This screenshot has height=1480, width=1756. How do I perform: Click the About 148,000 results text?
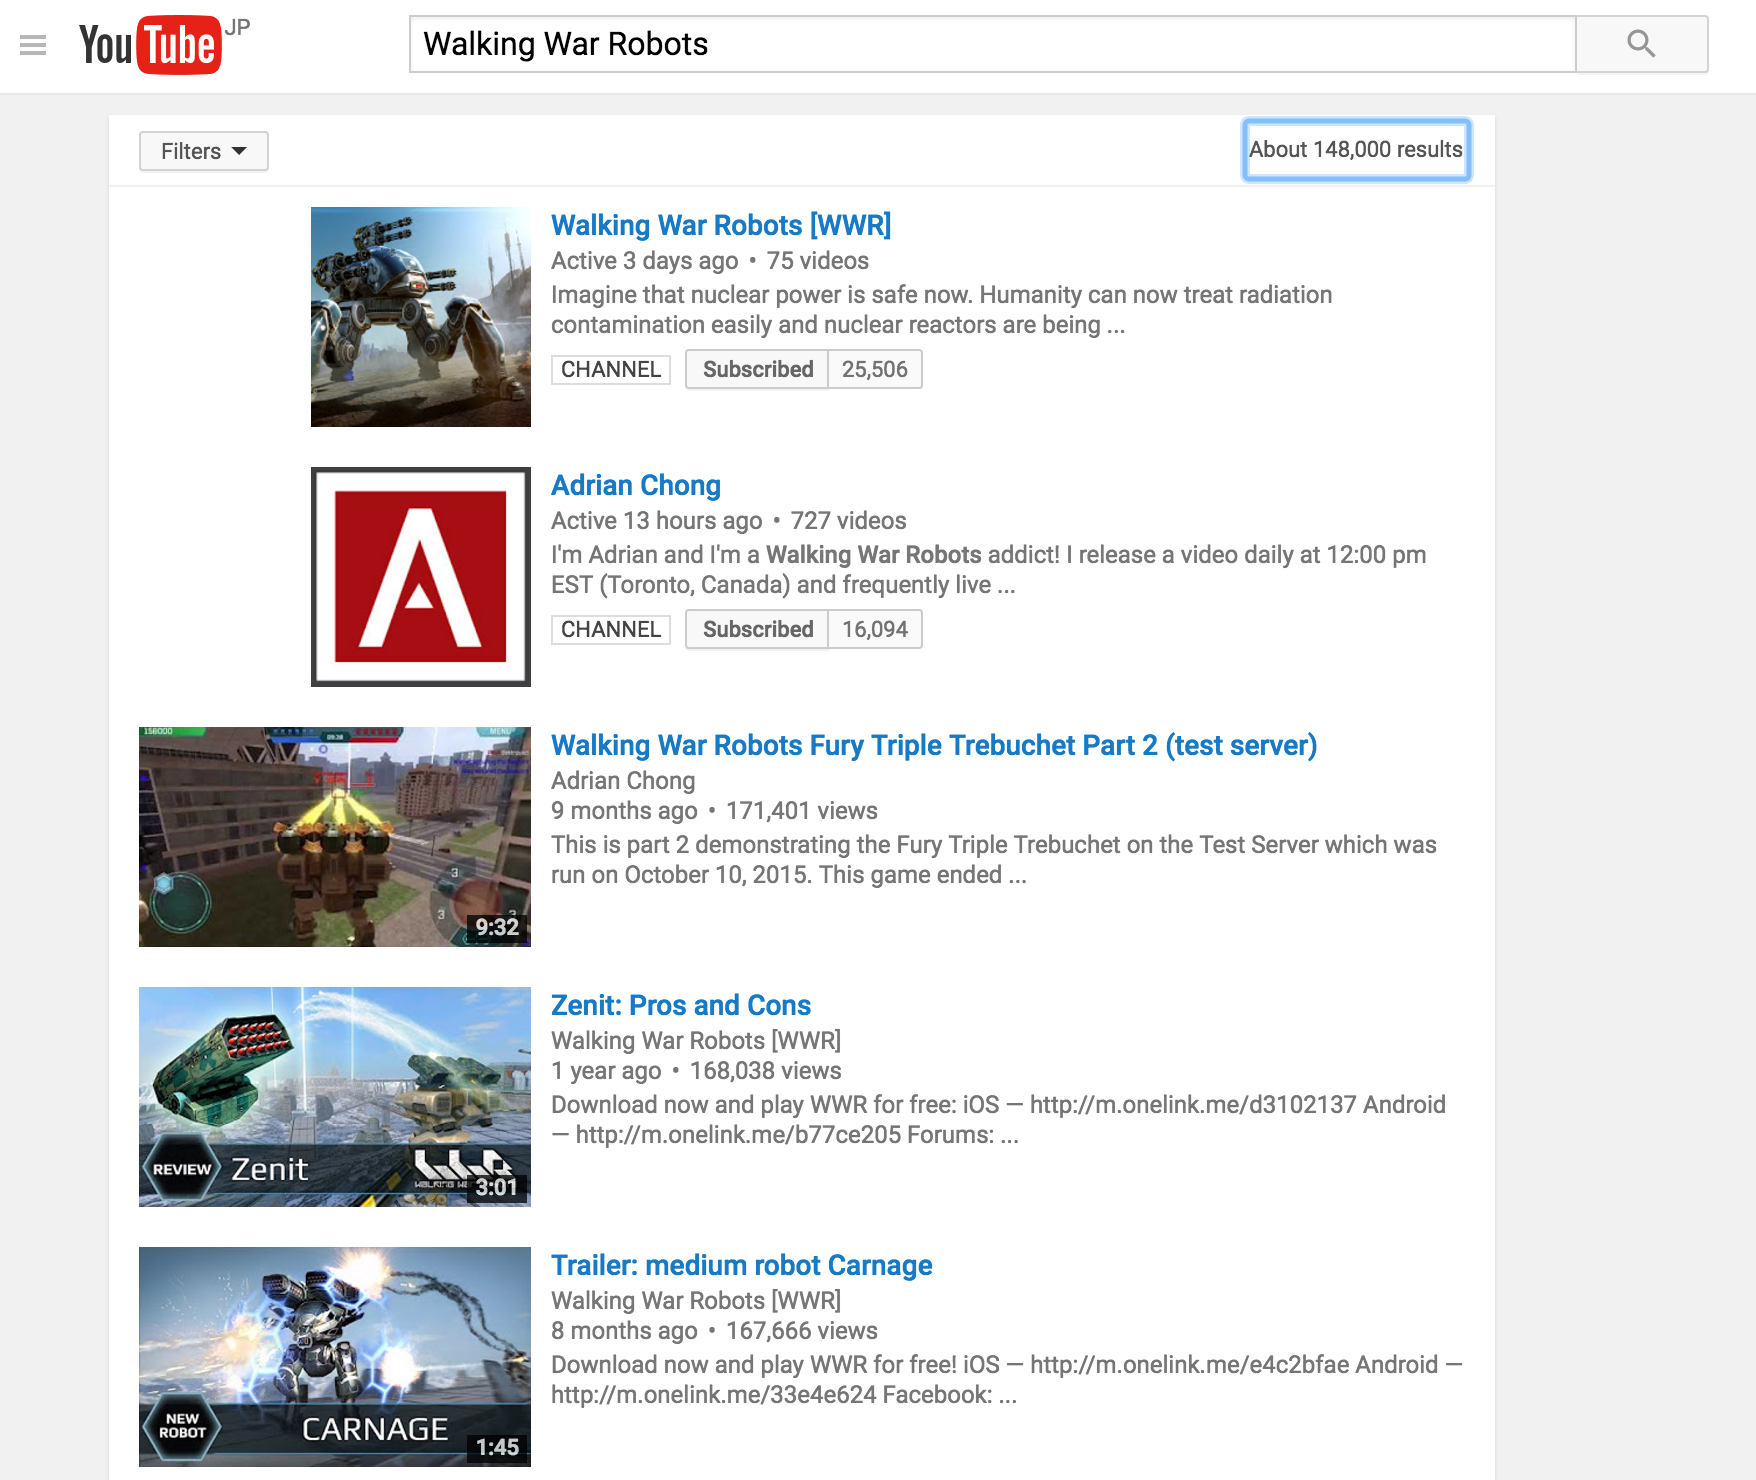1355,150
